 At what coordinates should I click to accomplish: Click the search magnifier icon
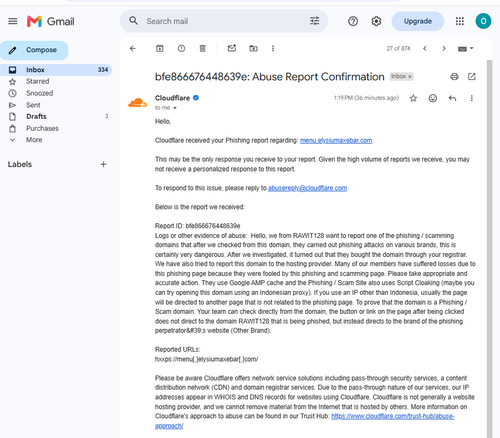pos(134,21)
